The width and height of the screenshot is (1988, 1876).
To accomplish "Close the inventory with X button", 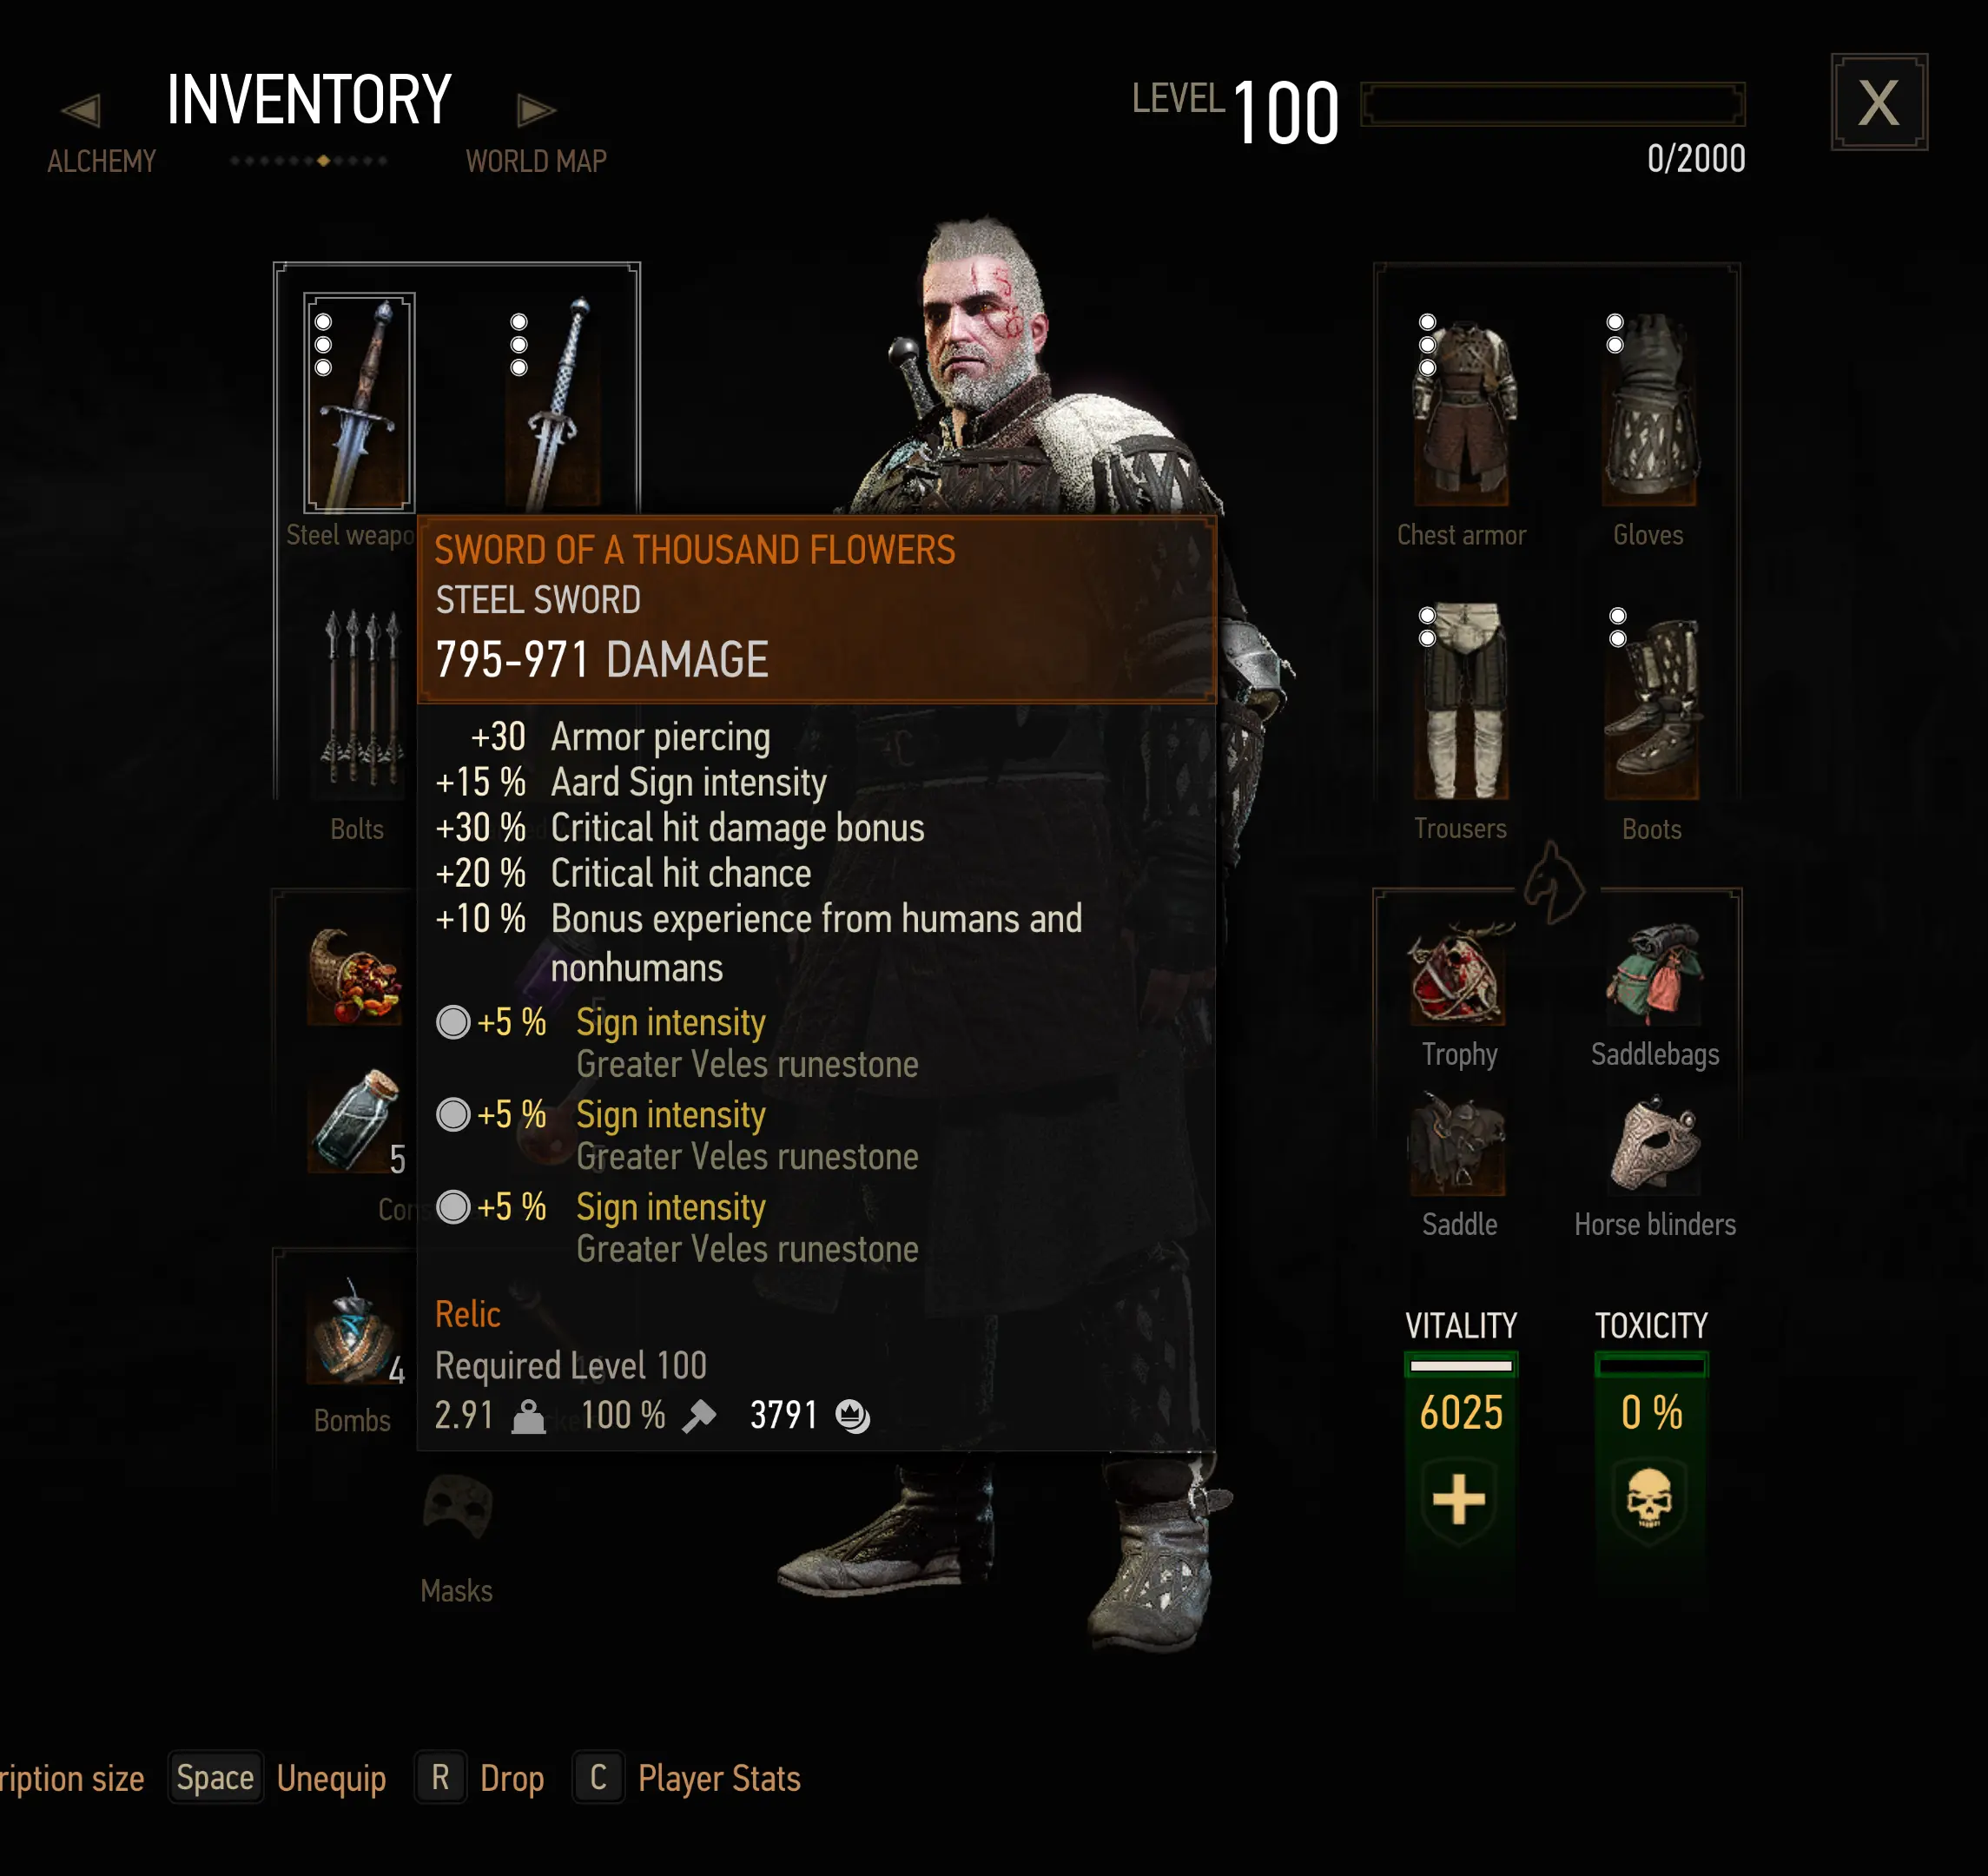I will coord(1879,102).
